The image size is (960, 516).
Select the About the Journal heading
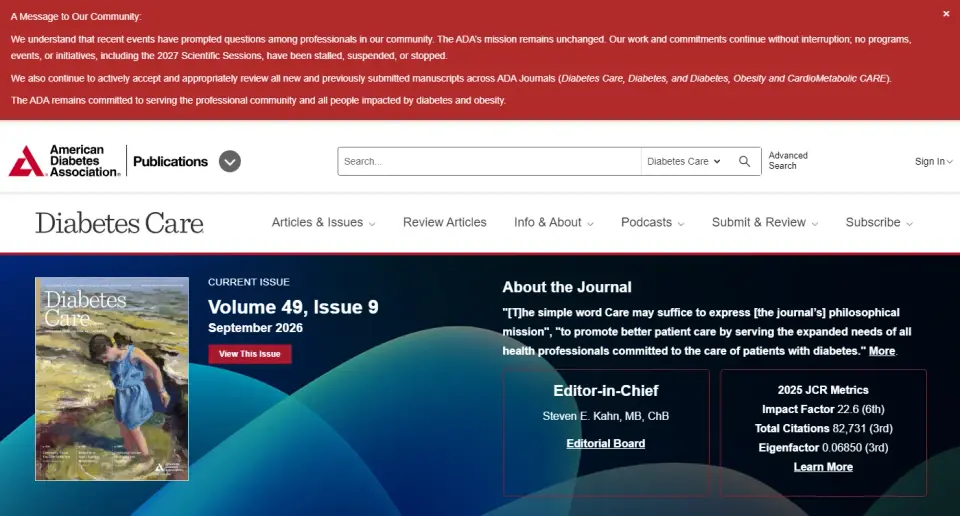click(x=567, y=287)
